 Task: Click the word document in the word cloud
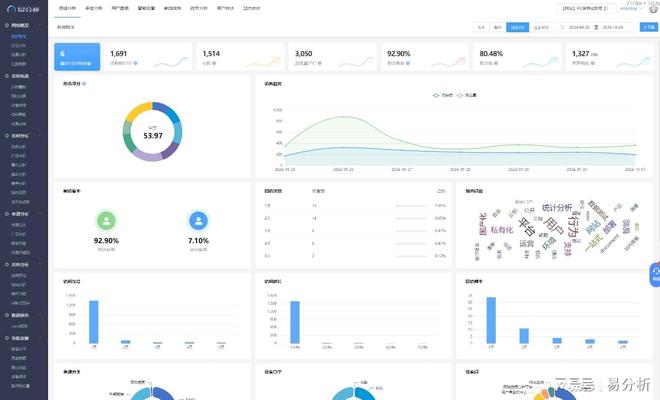610,243
